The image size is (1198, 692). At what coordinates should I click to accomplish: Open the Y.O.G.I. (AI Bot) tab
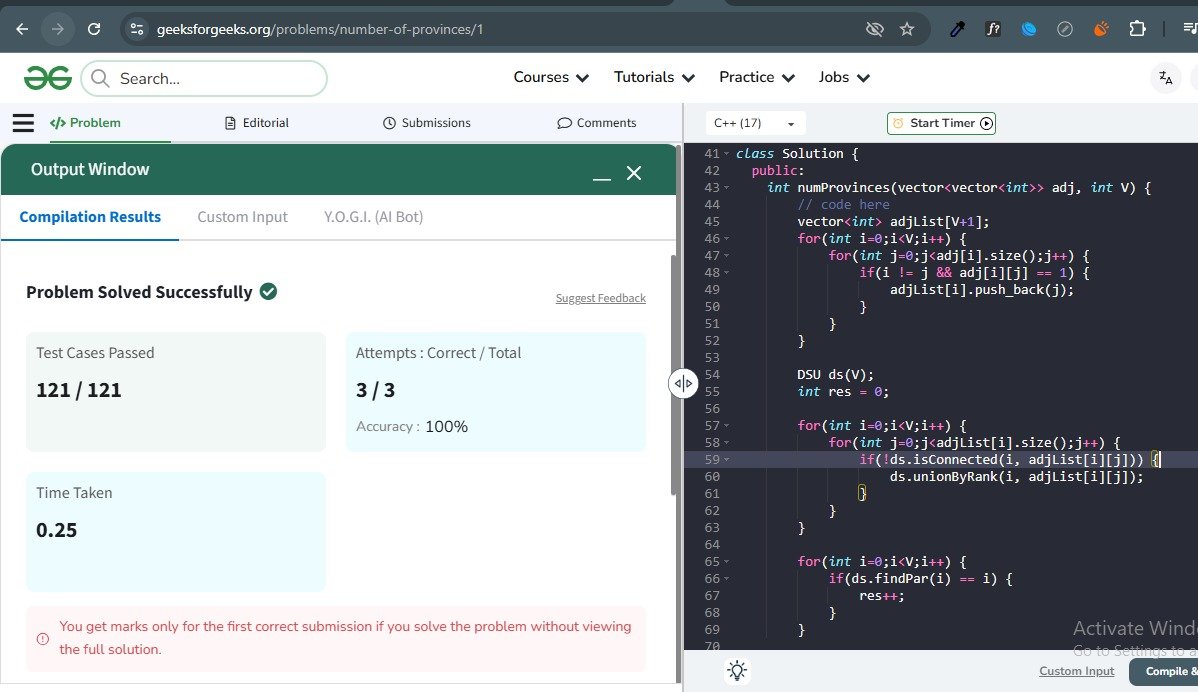(x=374, y=217)
